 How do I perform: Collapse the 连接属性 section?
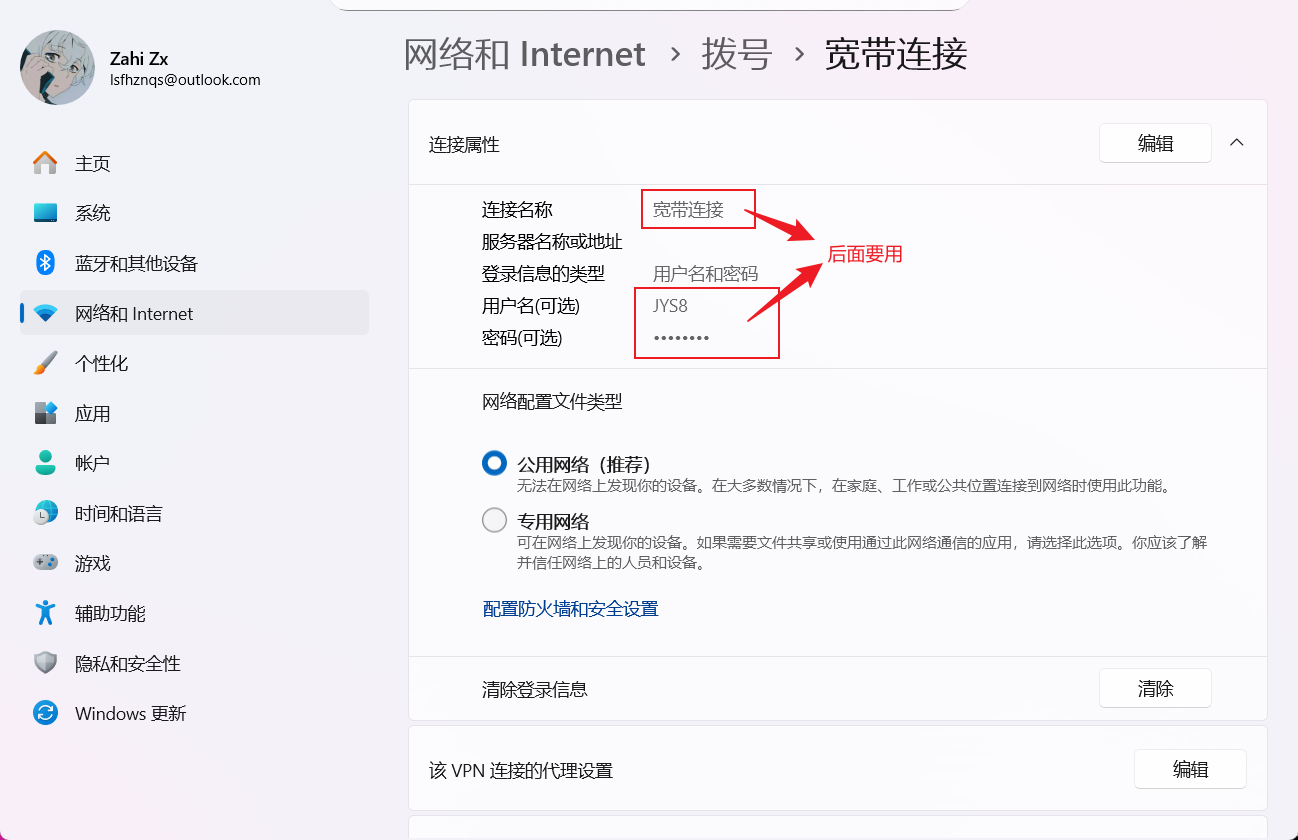point(1237,142)
